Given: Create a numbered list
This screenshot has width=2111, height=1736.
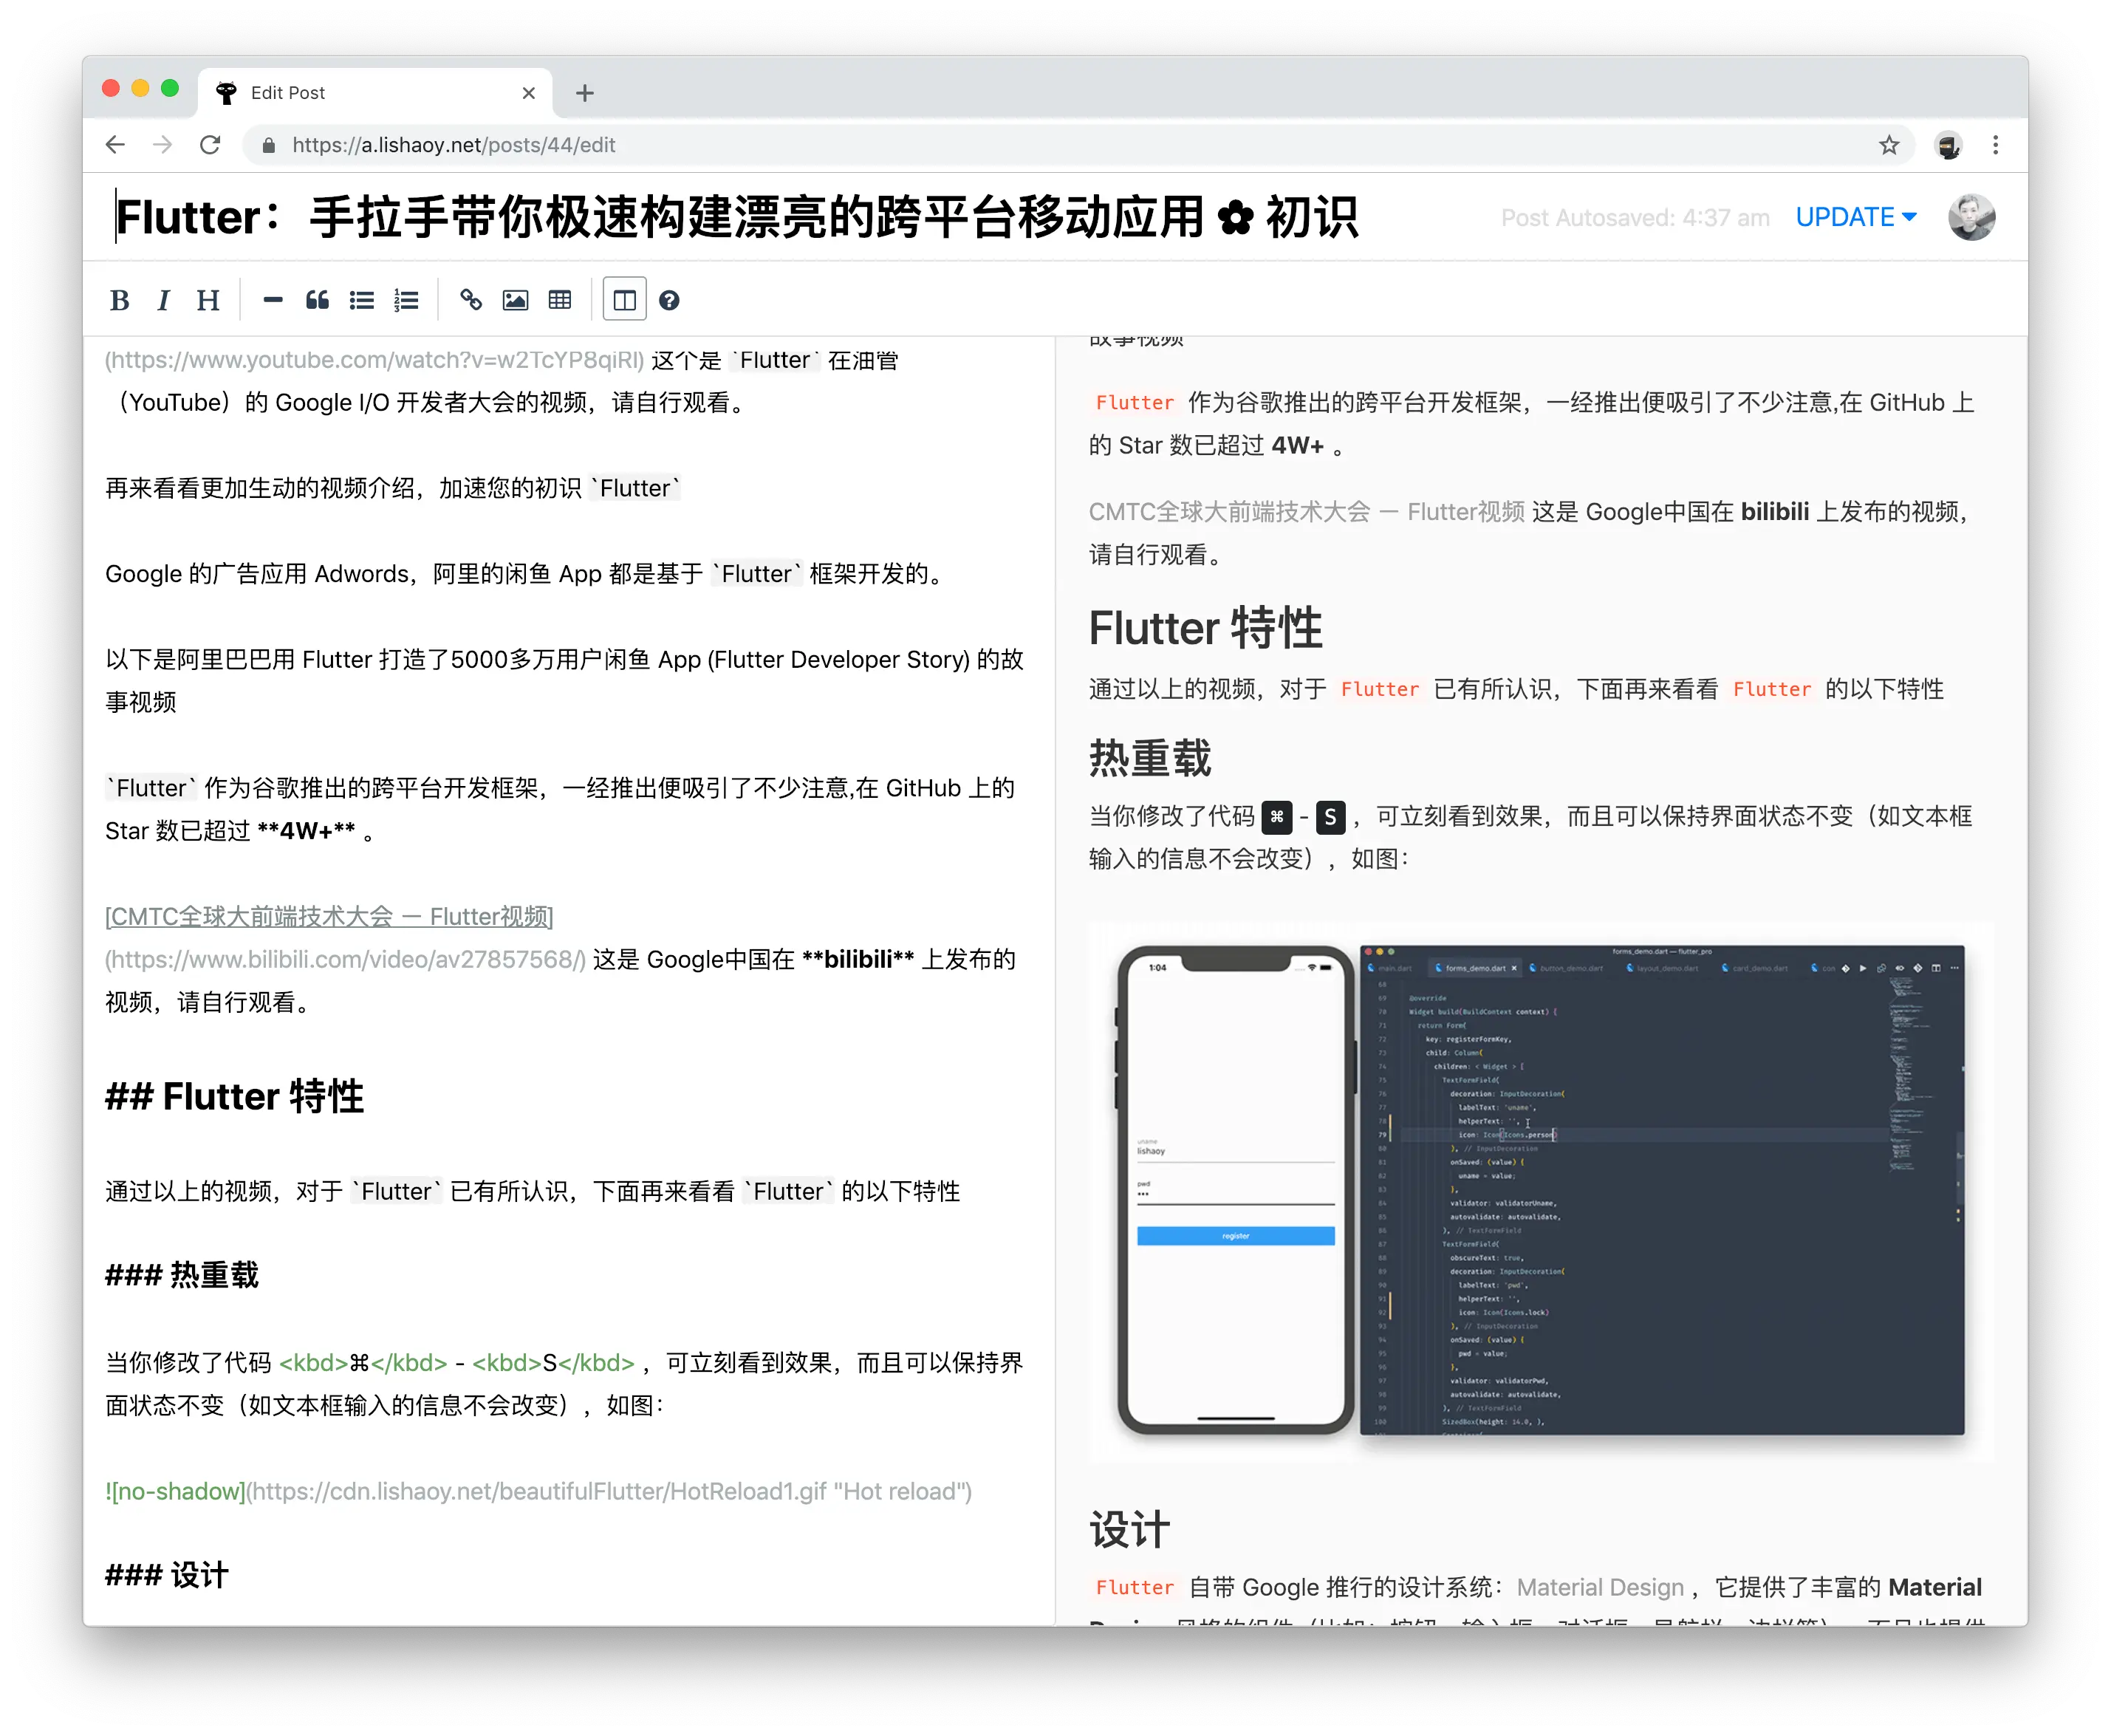Looking at the screenshot, I should (406, 300).
